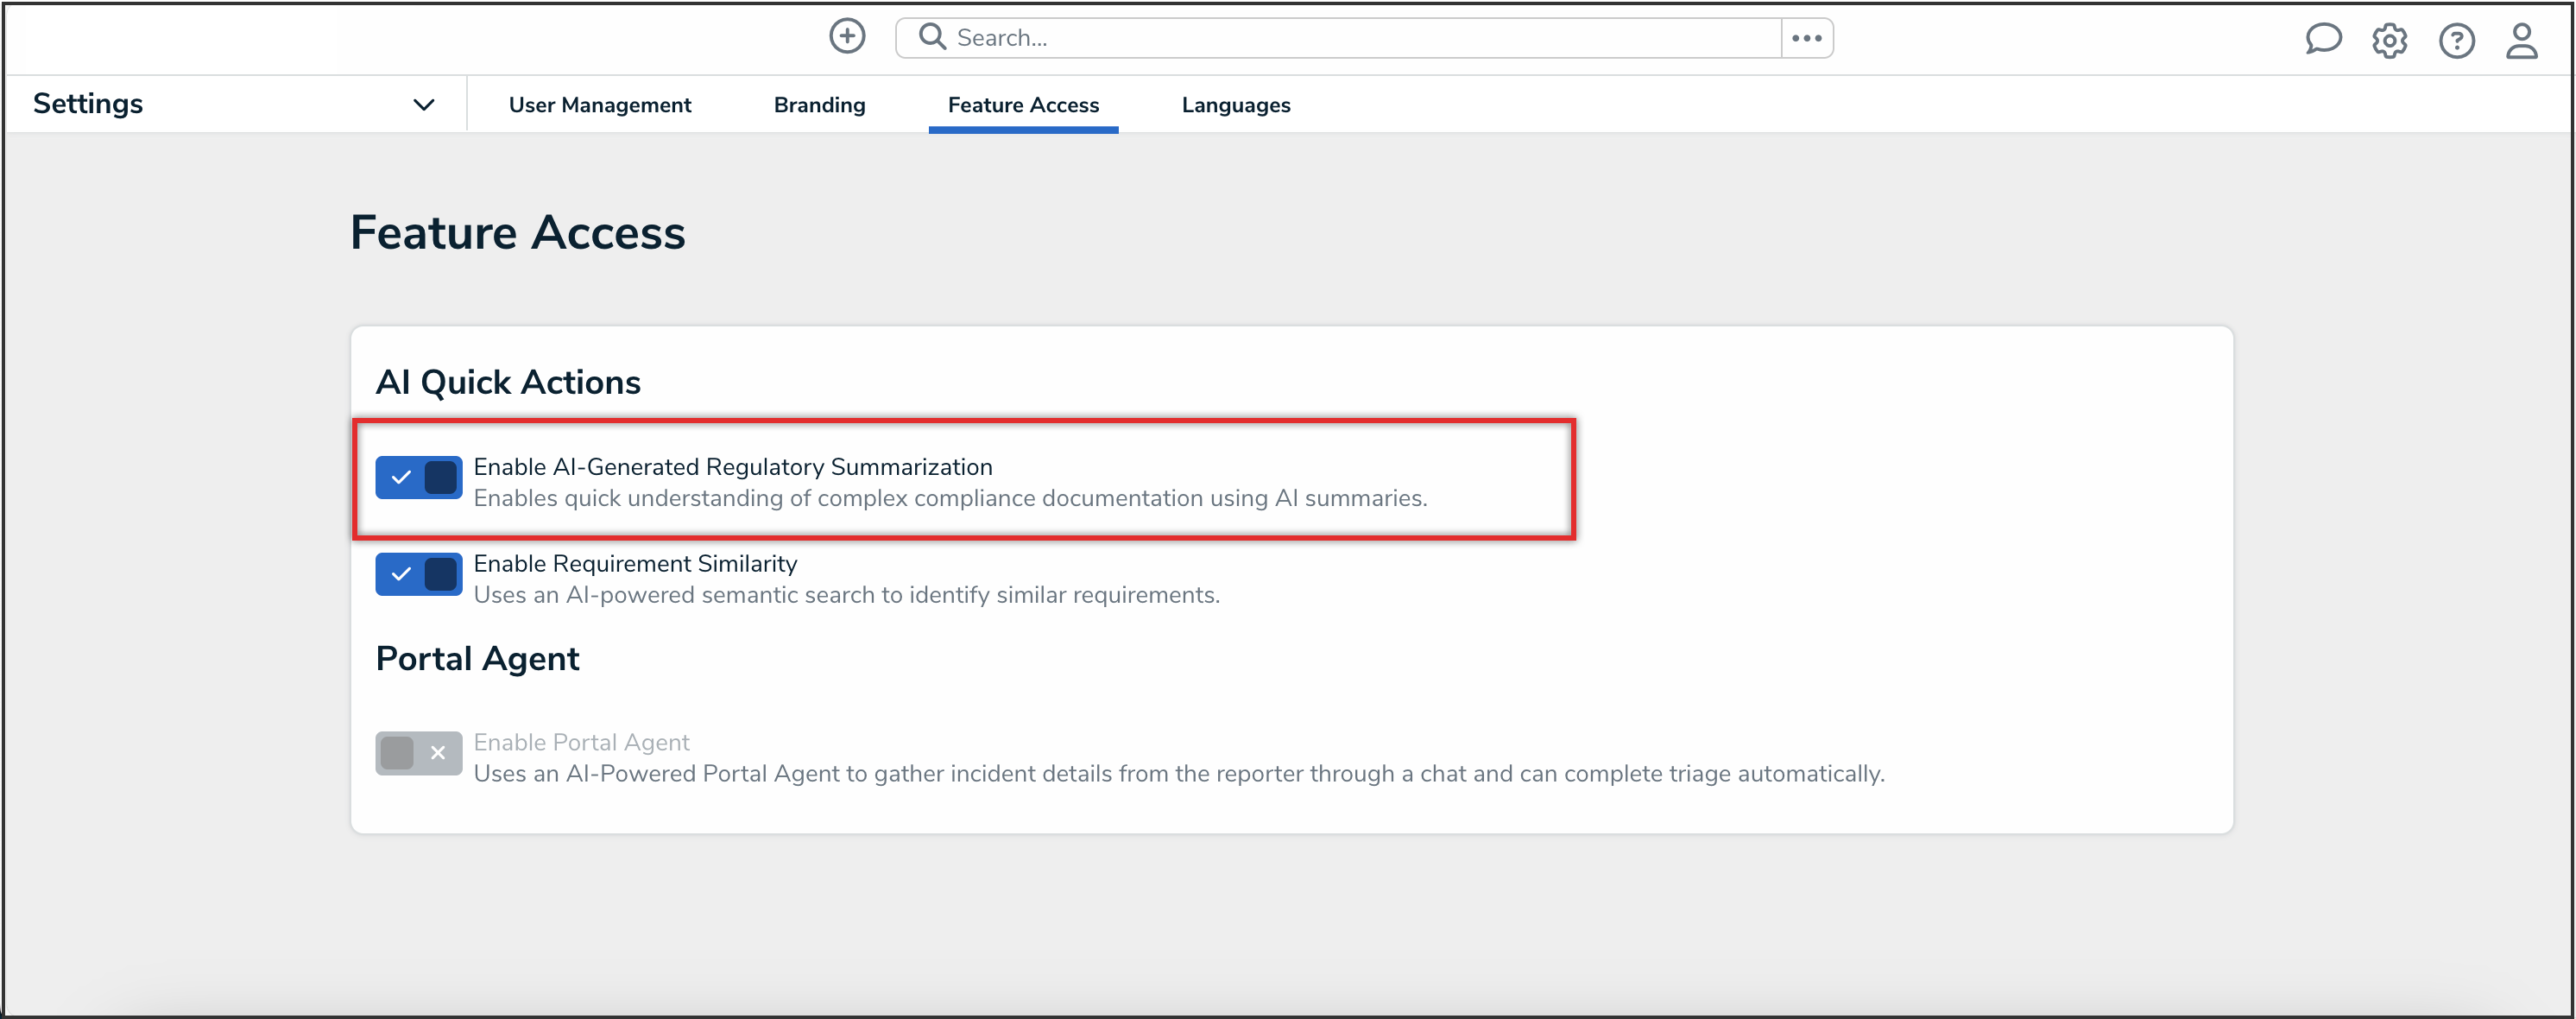Screen dimensions: 2576x1019
Task: Open the Settings menu label
Action: click(x=88, y=104)
